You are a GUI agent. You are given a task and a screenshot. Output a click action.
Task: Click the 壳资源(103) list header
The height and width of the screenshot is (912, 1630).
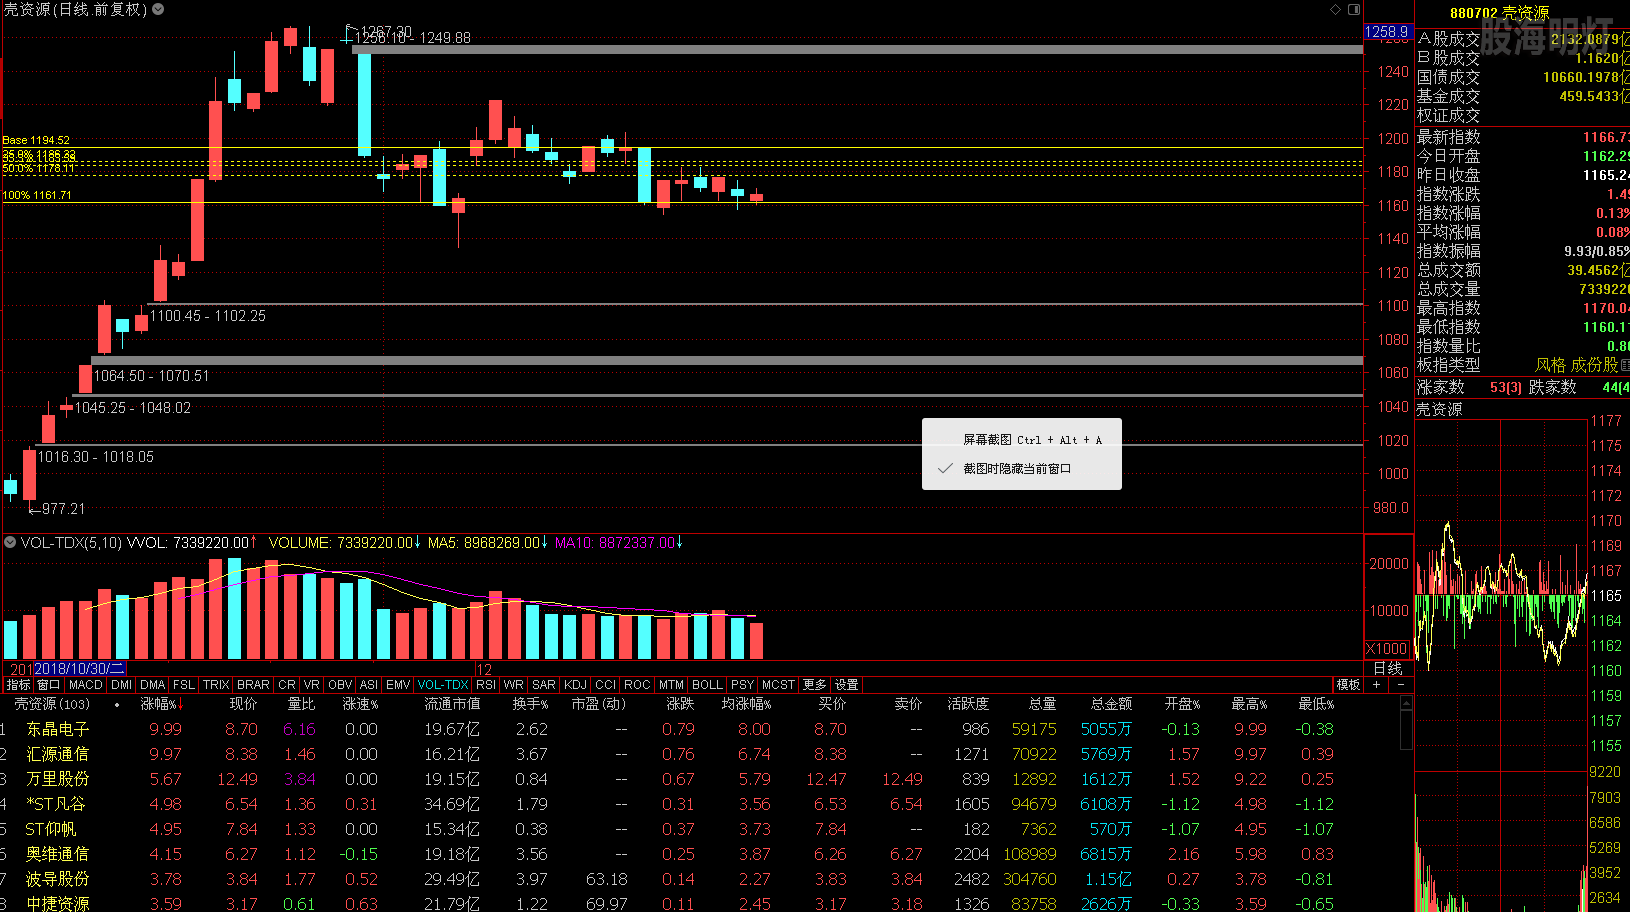(x=52, y=704)
